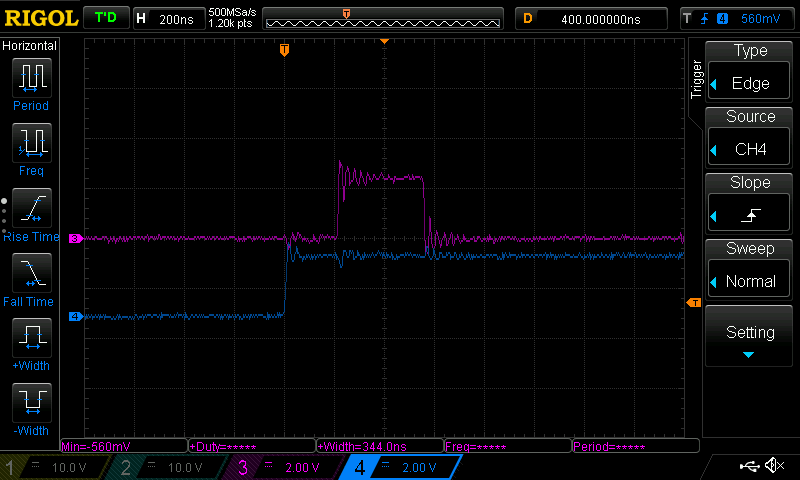Click the +Width=344.0ns measurement result

(x=380, y=446)
